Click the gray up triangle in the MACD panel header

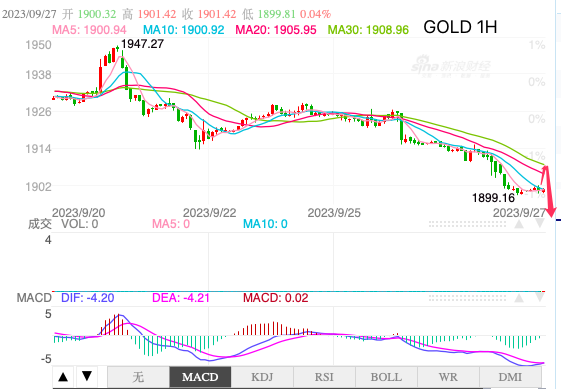coord(519,298)
